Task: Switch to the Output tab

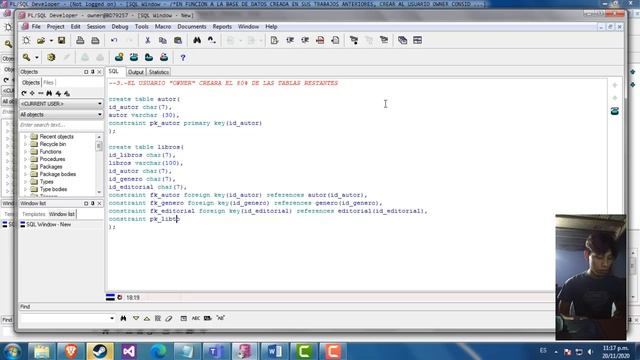Action: click(x=136, y=72)
